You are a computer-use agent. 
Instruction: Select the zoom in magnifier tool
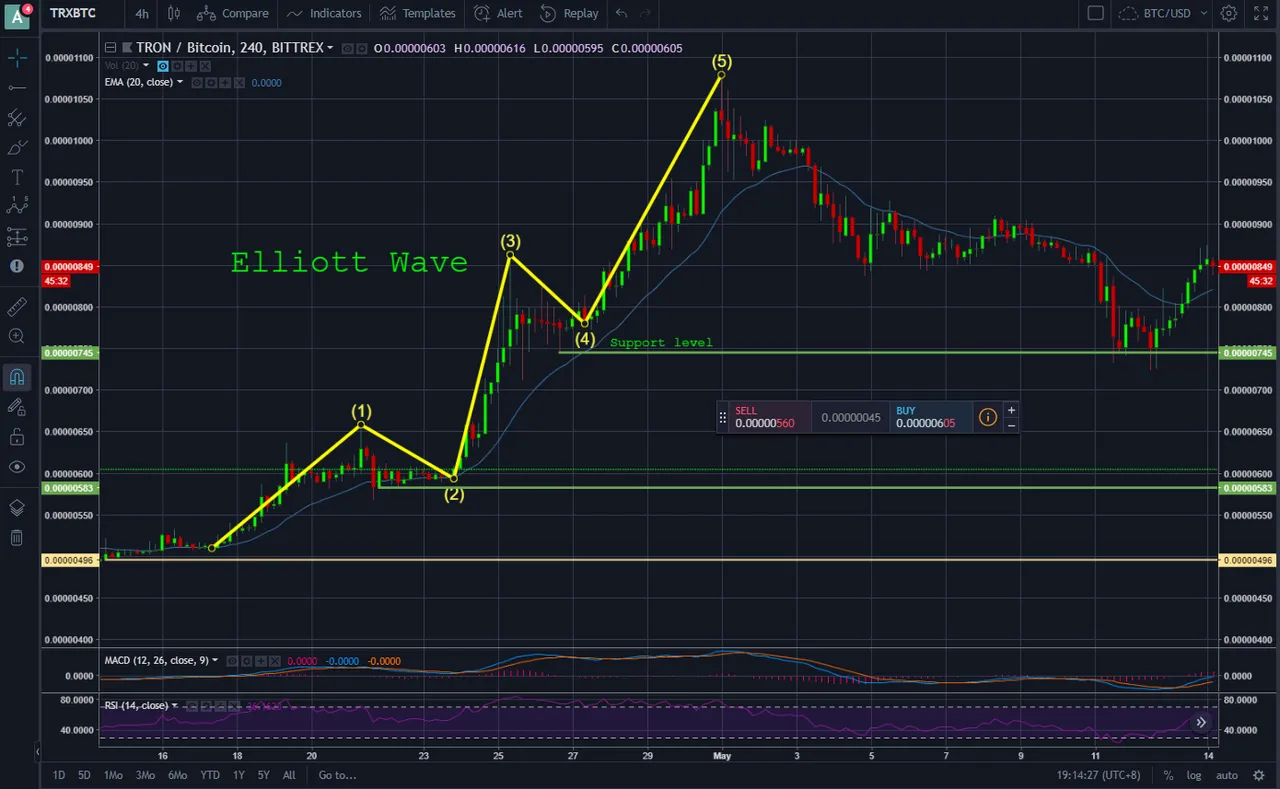click(17, 336)
